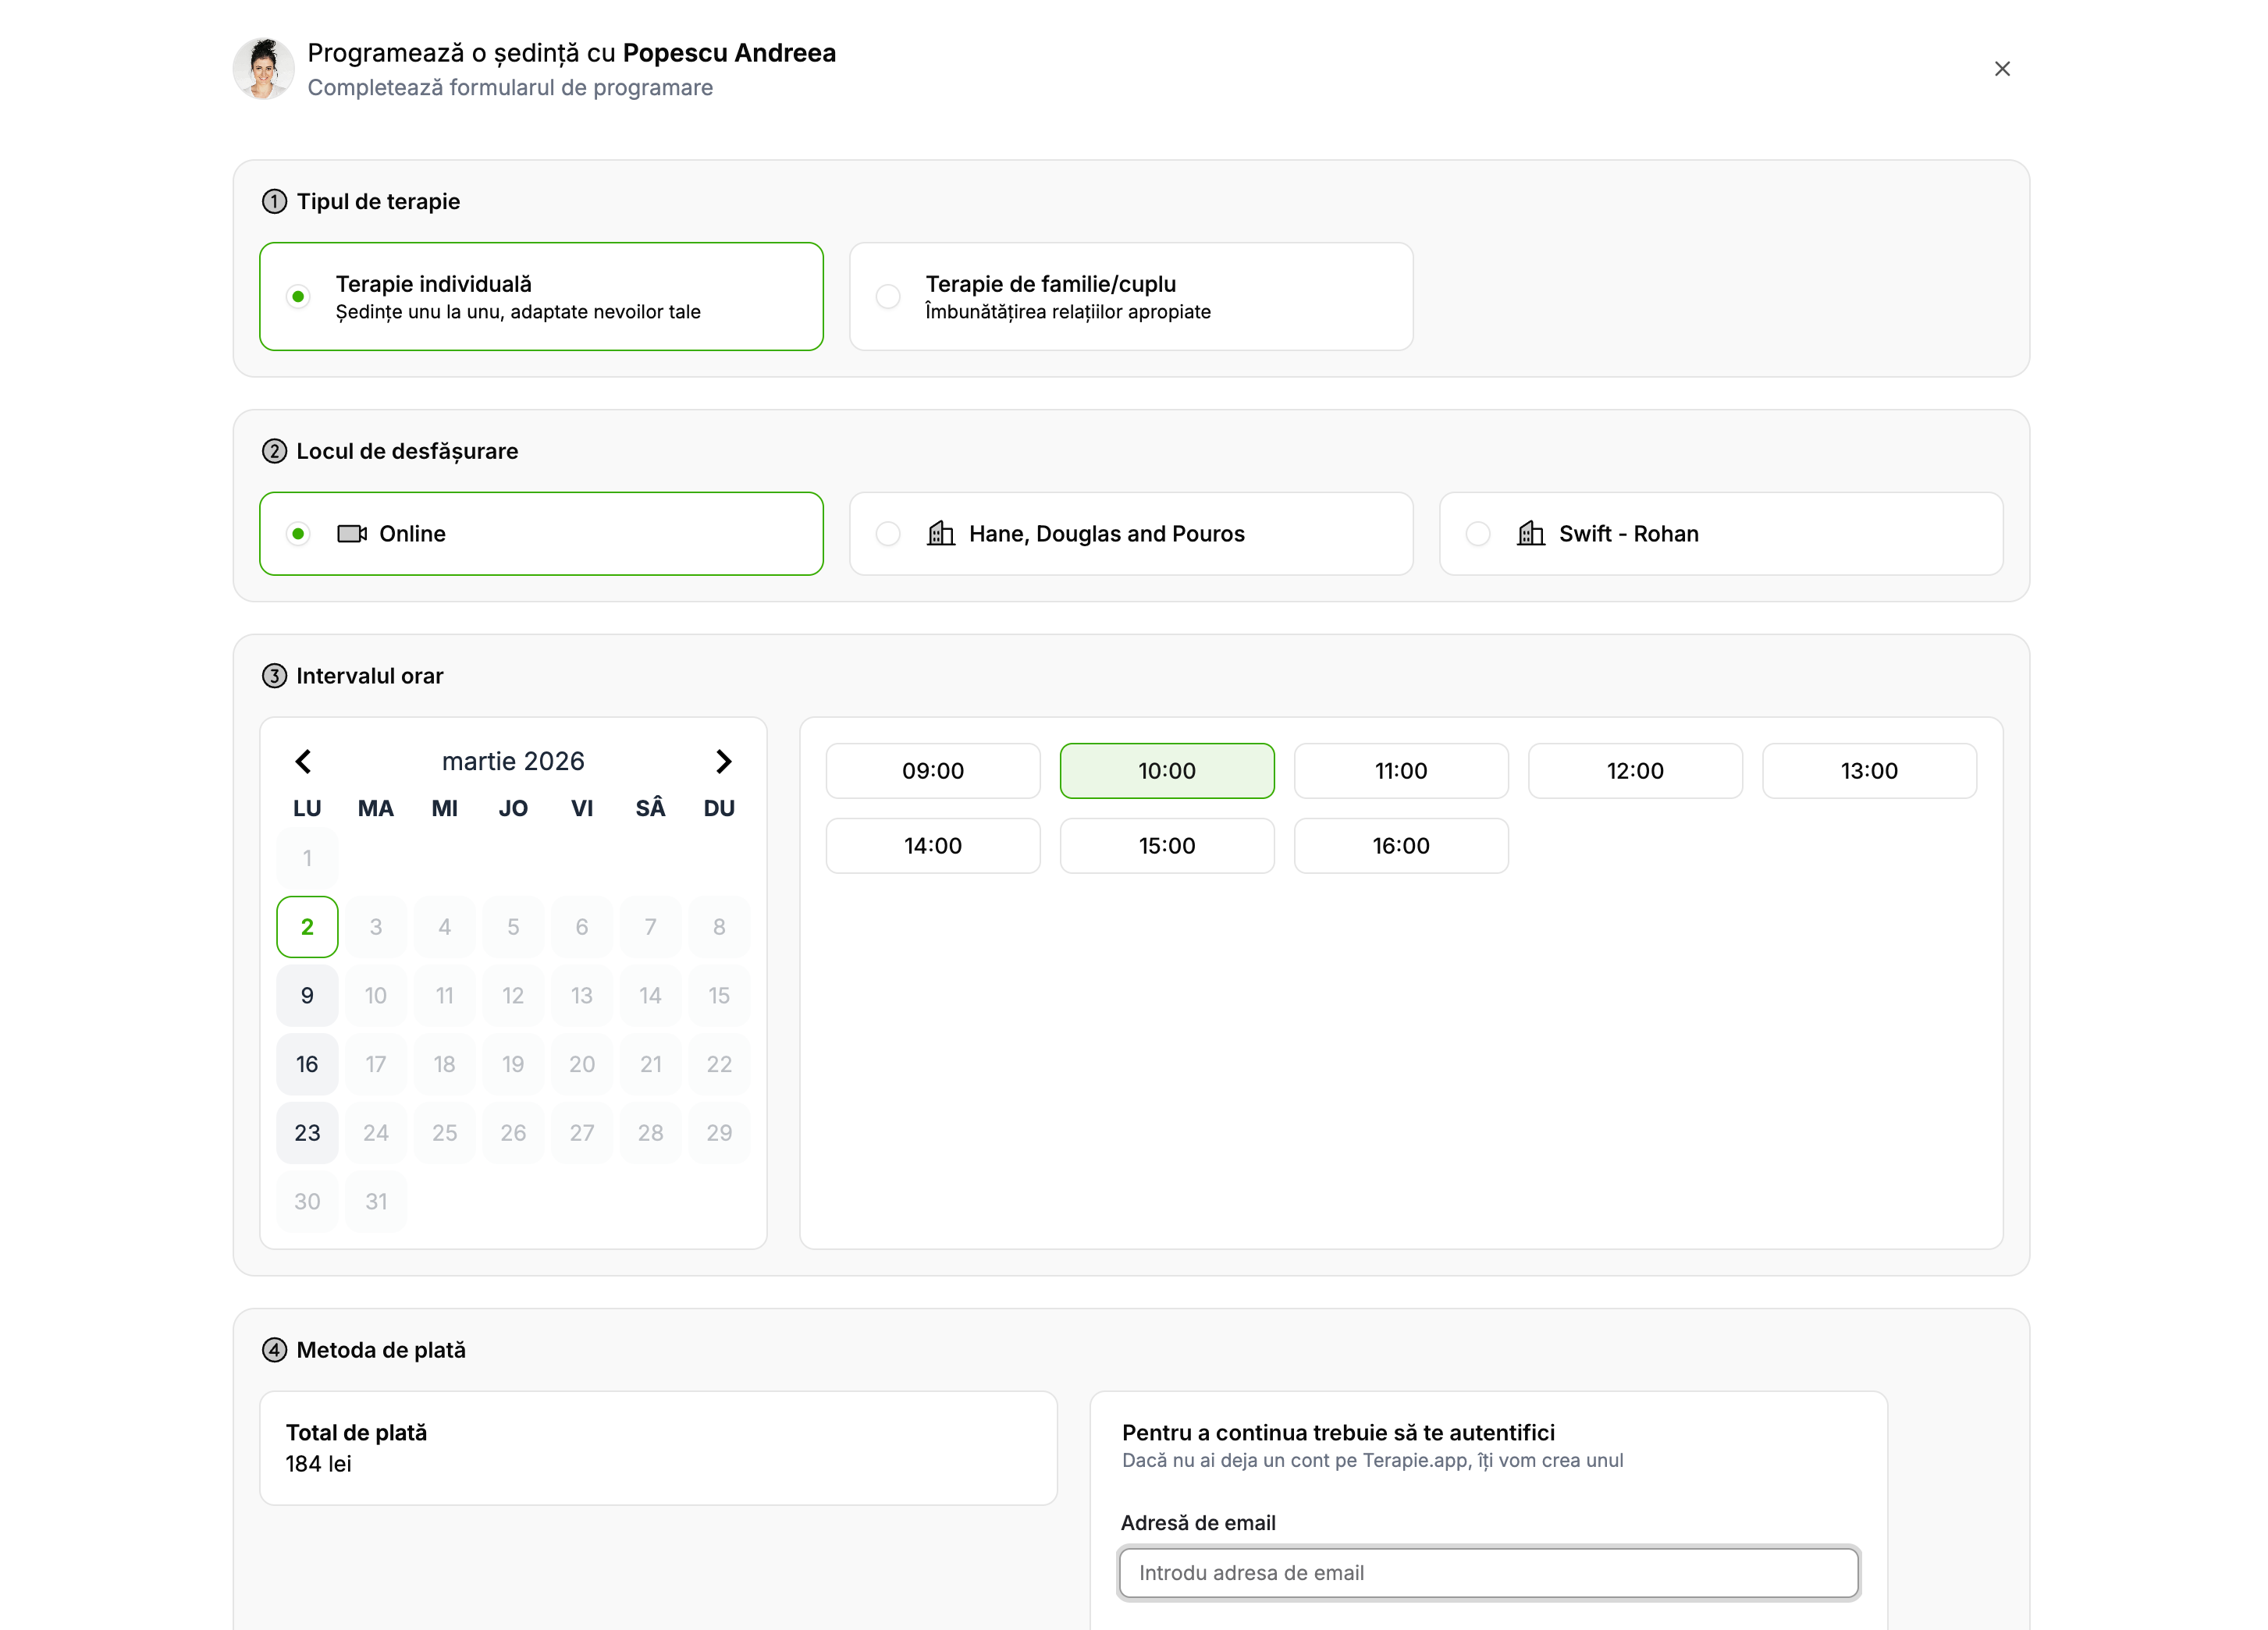The width and height of the screenshot is (2268, 1630).
Task: Go to previous month with left chevron
Action: 304,762
